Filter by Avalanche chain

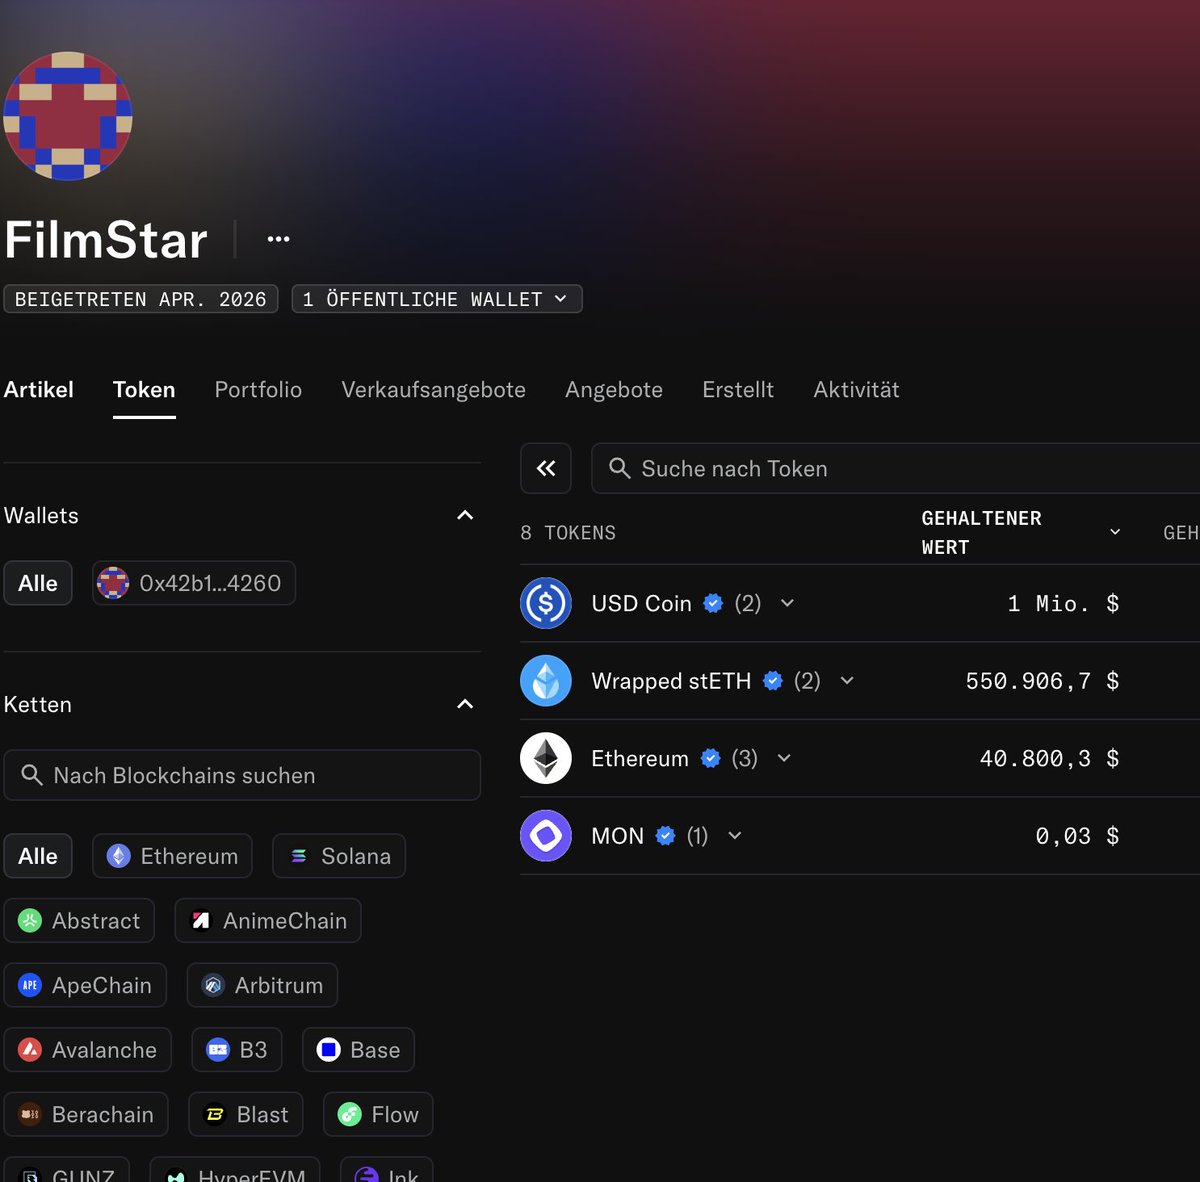[87, 1050]
